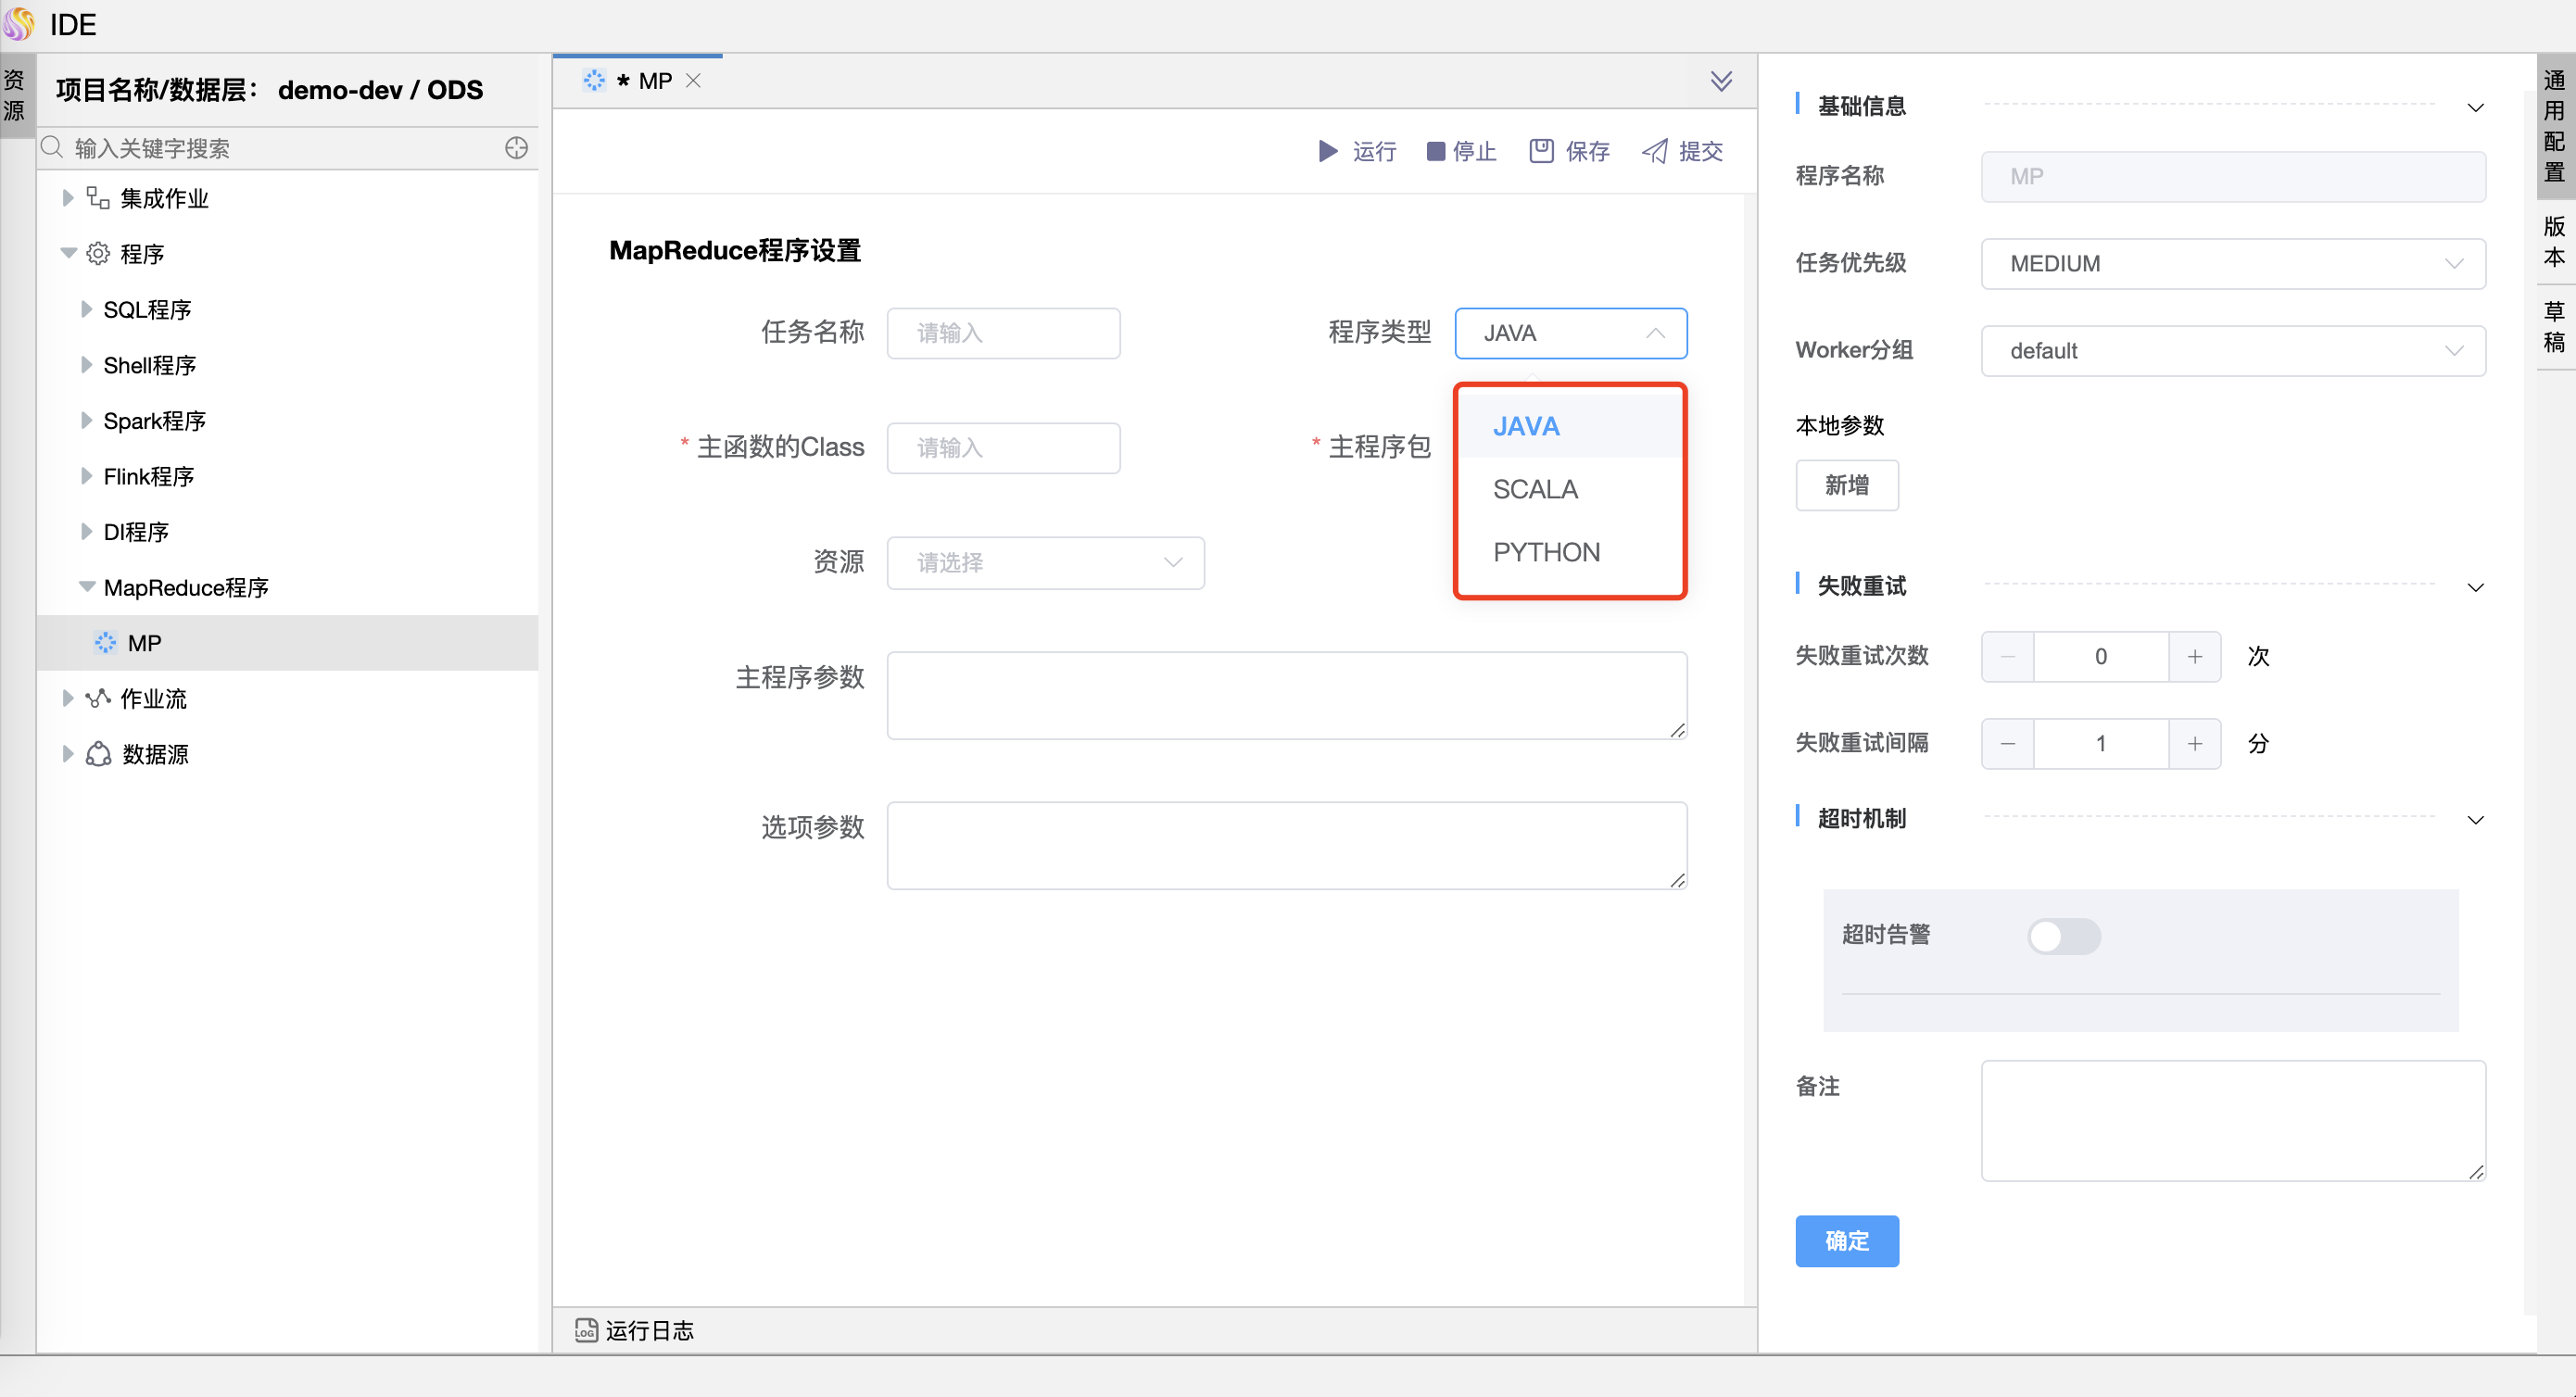Click the Submit (提交) paper plane icon
Viewport: 2576px width, 1397px height.
(x=1655, y=151)
